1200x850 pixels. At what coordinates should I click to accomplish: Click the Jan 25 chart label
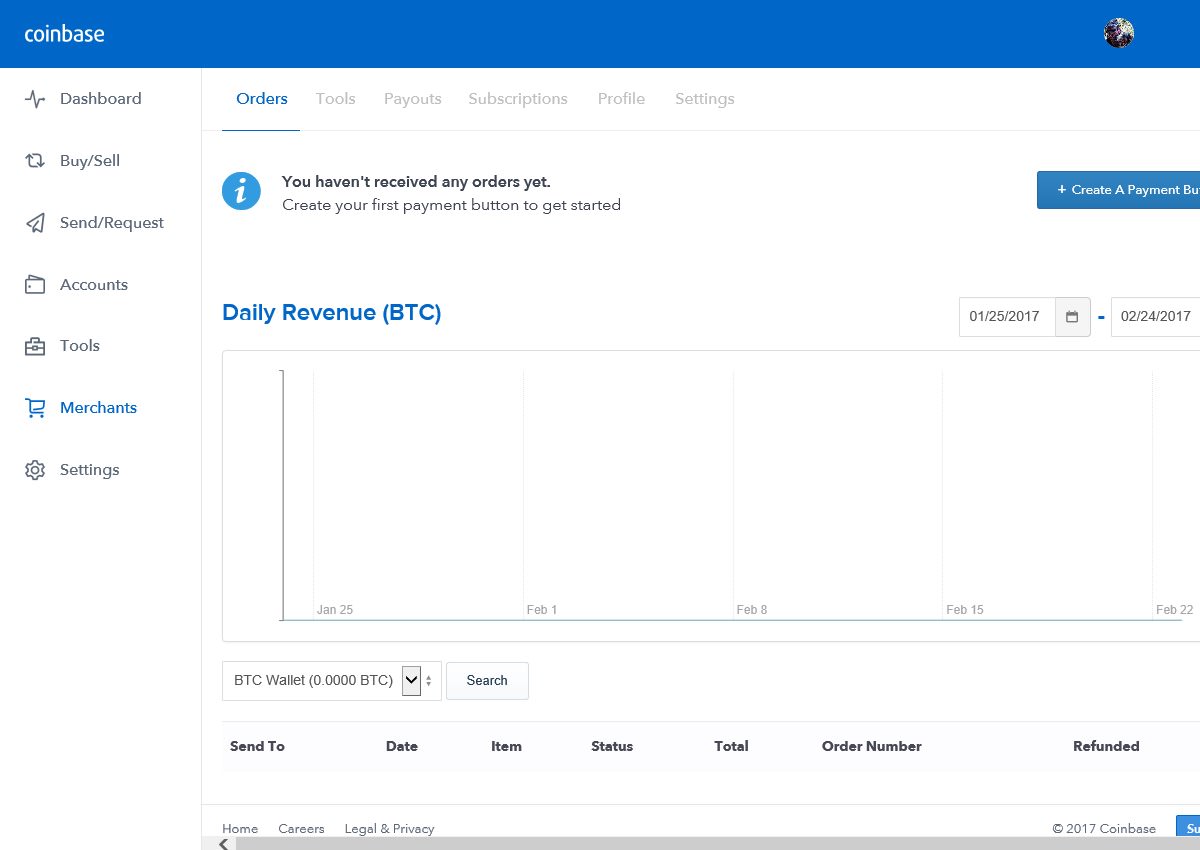(335, 610)
